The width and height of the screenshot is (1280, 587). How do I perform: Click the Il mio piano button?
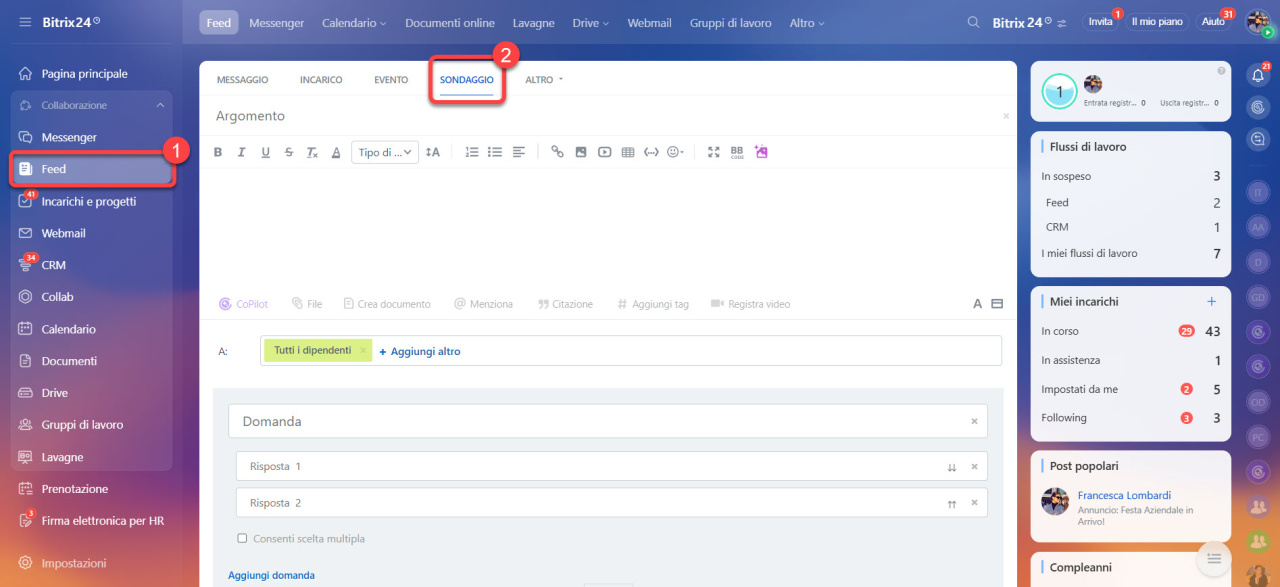(1157, 22)
